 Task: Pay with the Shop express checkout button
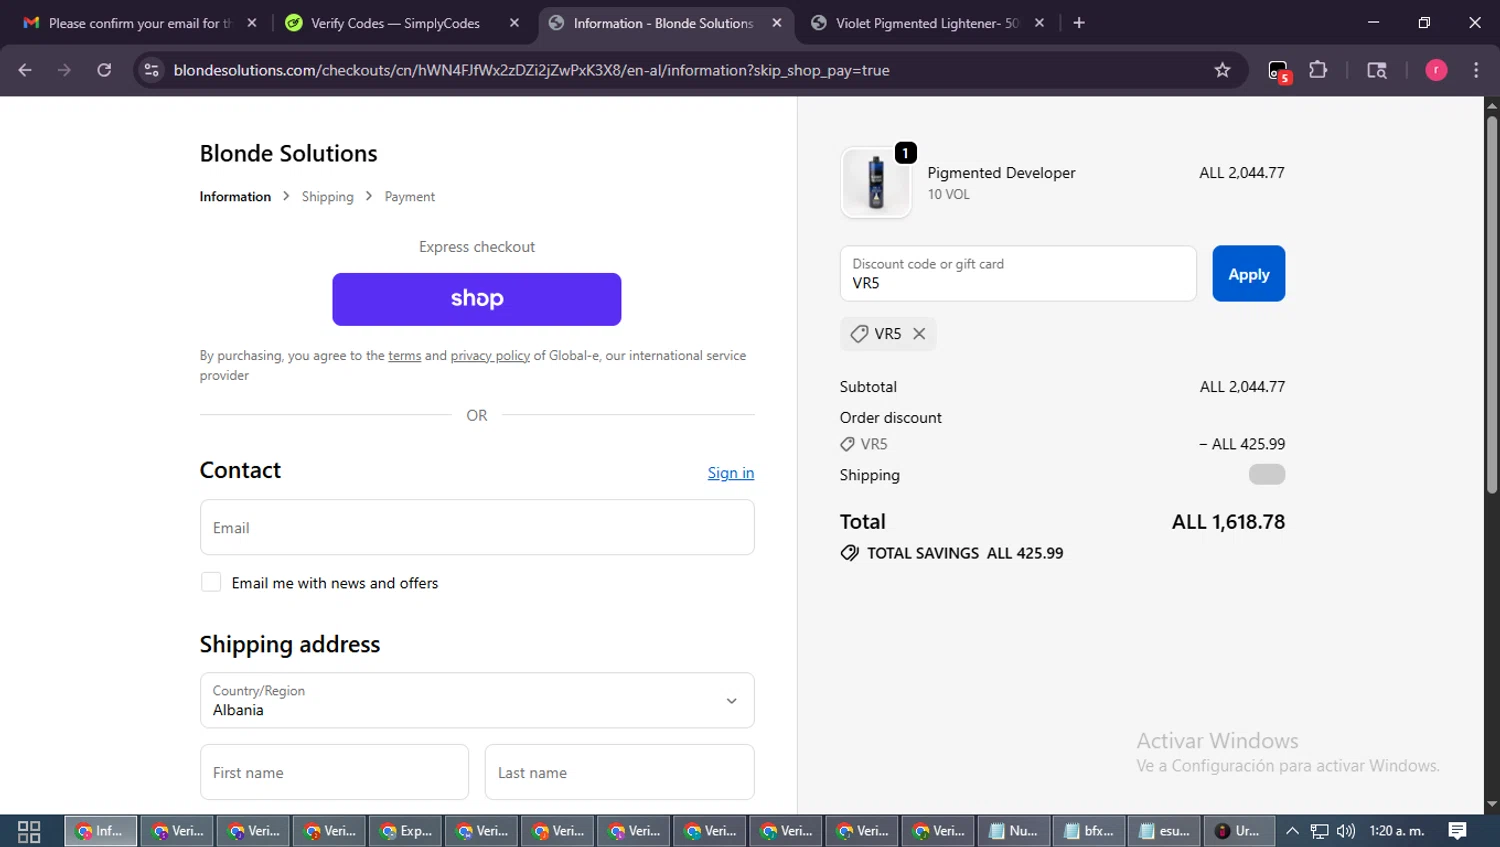[x=477, y=299]
